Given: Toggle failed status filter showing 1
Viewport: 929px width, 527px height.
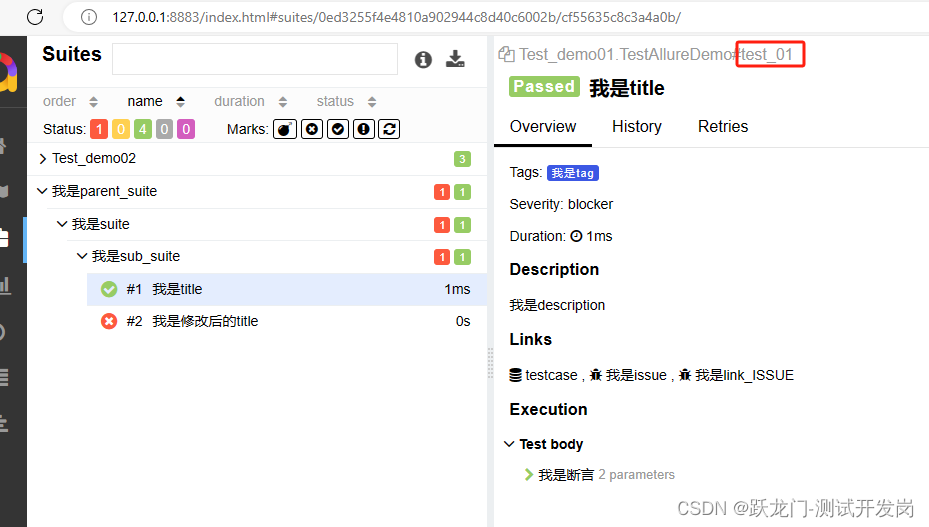Looking at the screenshot, I should 99,129.
